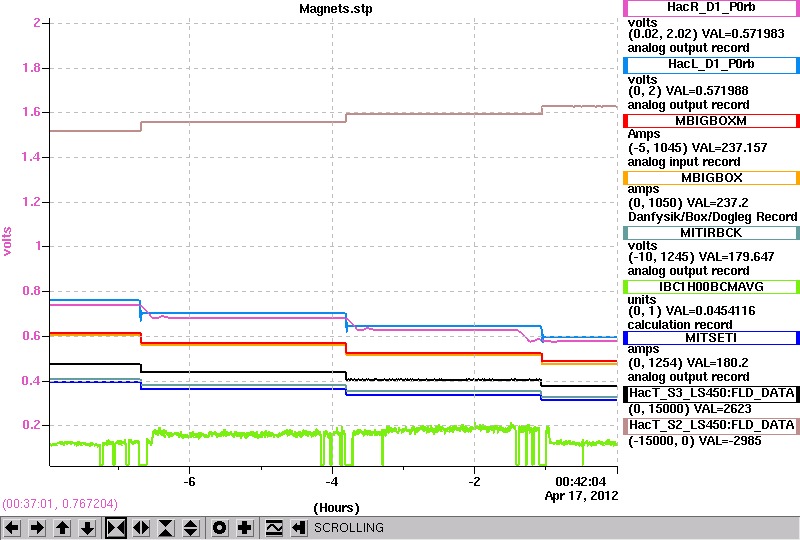Select the MITSETI dark blue legend label
The width and height of the screenshot is (800, 540).
click(x=711, y=338)
